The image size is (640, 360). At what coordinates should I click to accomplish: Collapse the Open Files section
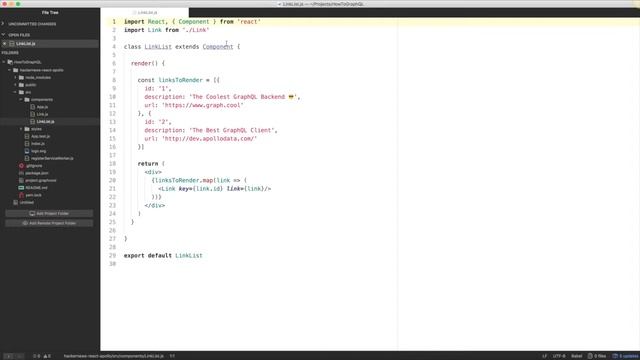pyautogui.click(x=3, y=35)
